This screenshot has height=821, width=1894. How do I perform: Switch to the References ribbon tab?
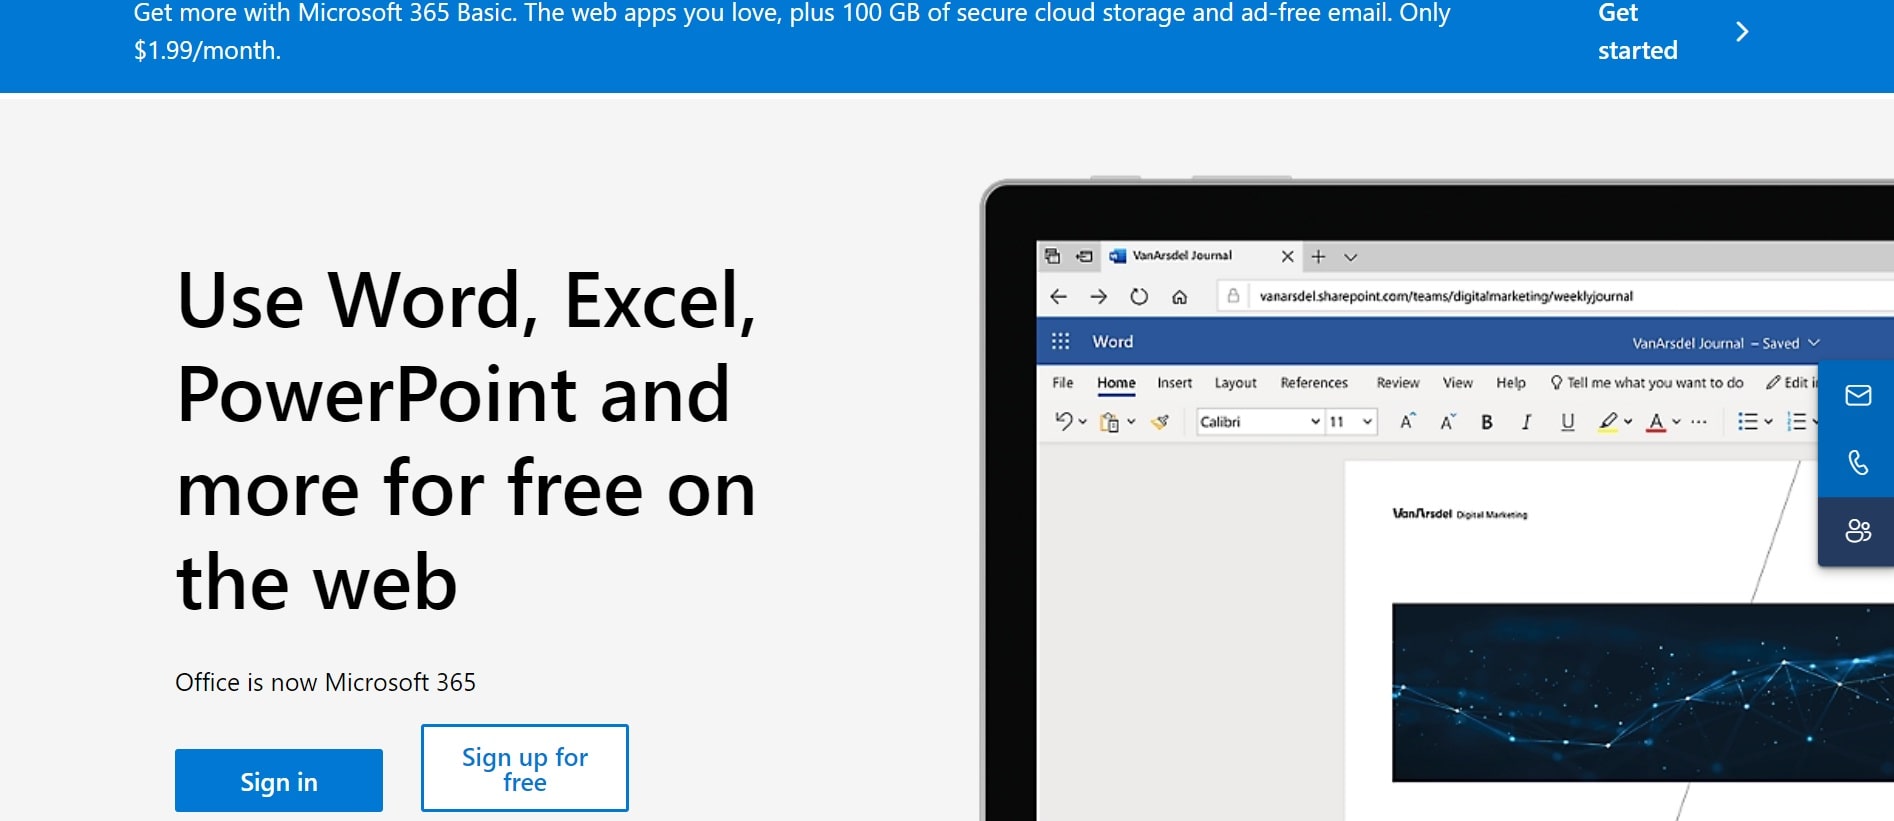pyautogui.click(x=1314, y=382)
